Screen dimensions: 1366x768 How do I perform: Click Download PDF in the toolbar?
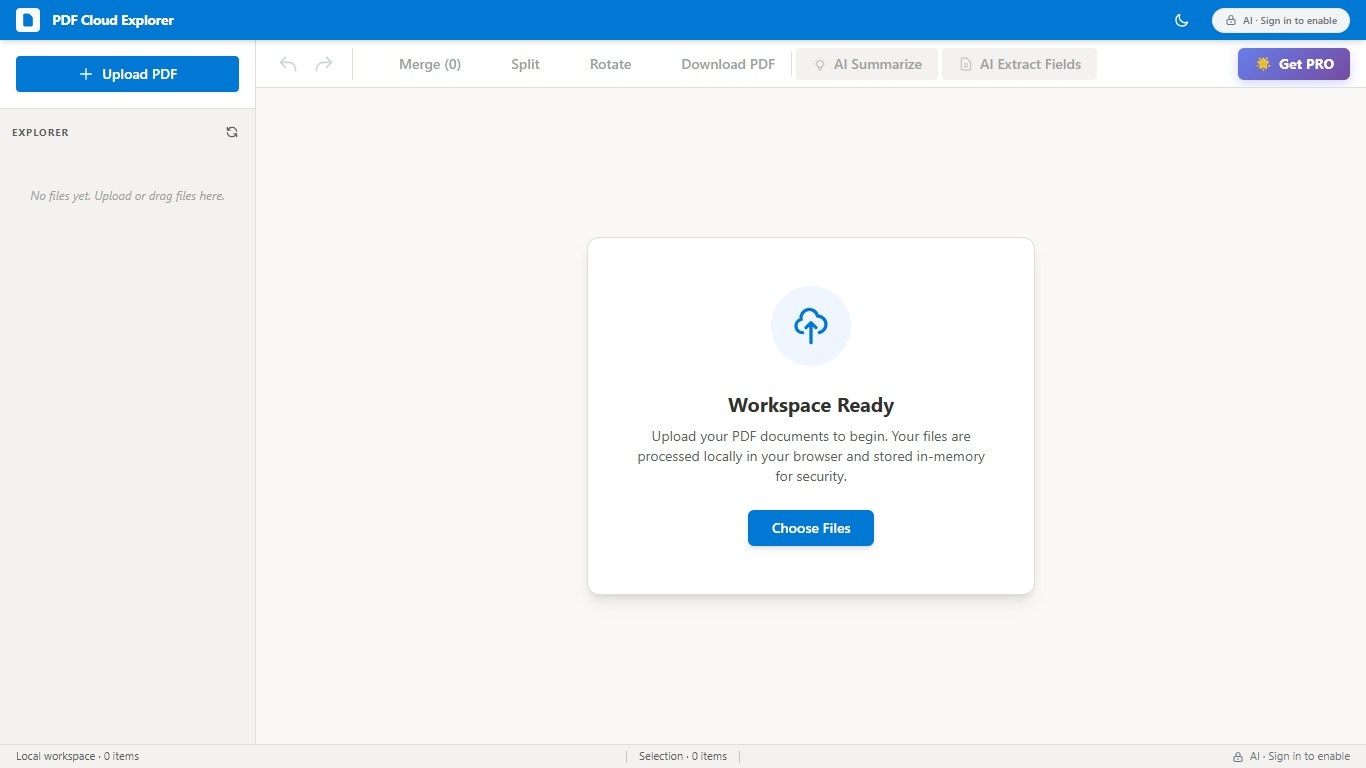tap(727, 63)
